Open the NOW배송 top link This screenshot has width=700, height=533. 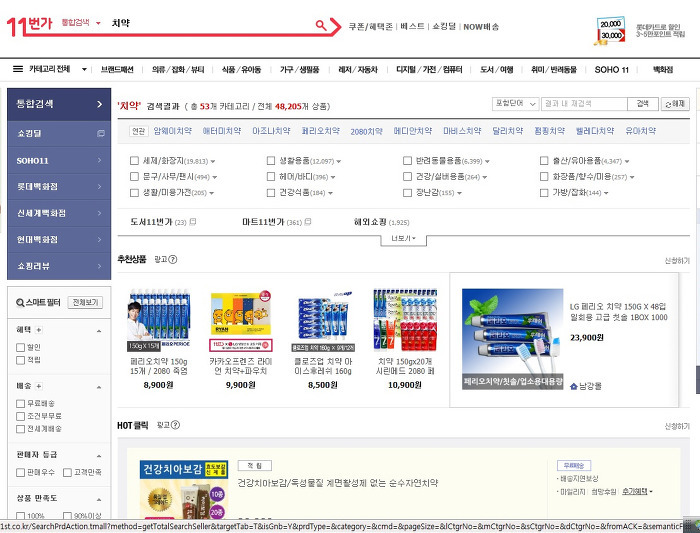(x=481, y=27)
